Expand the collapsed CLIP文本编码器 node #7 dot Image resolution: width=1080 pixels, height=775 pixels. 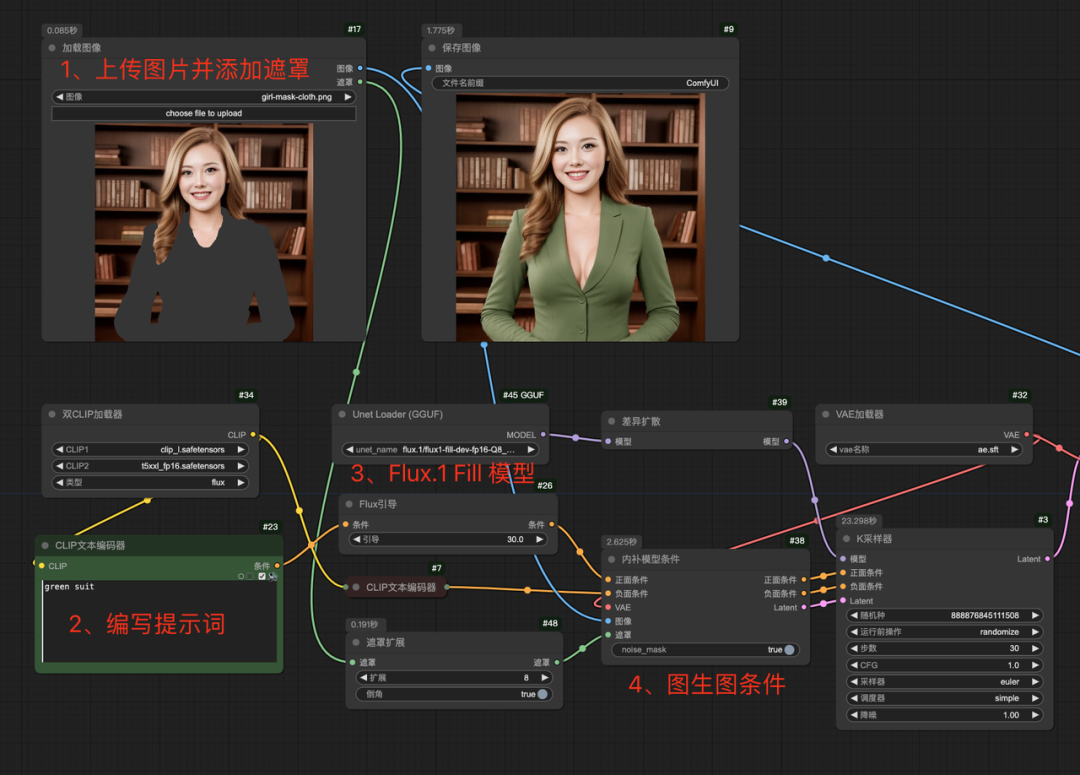click(x=356, y=588)
